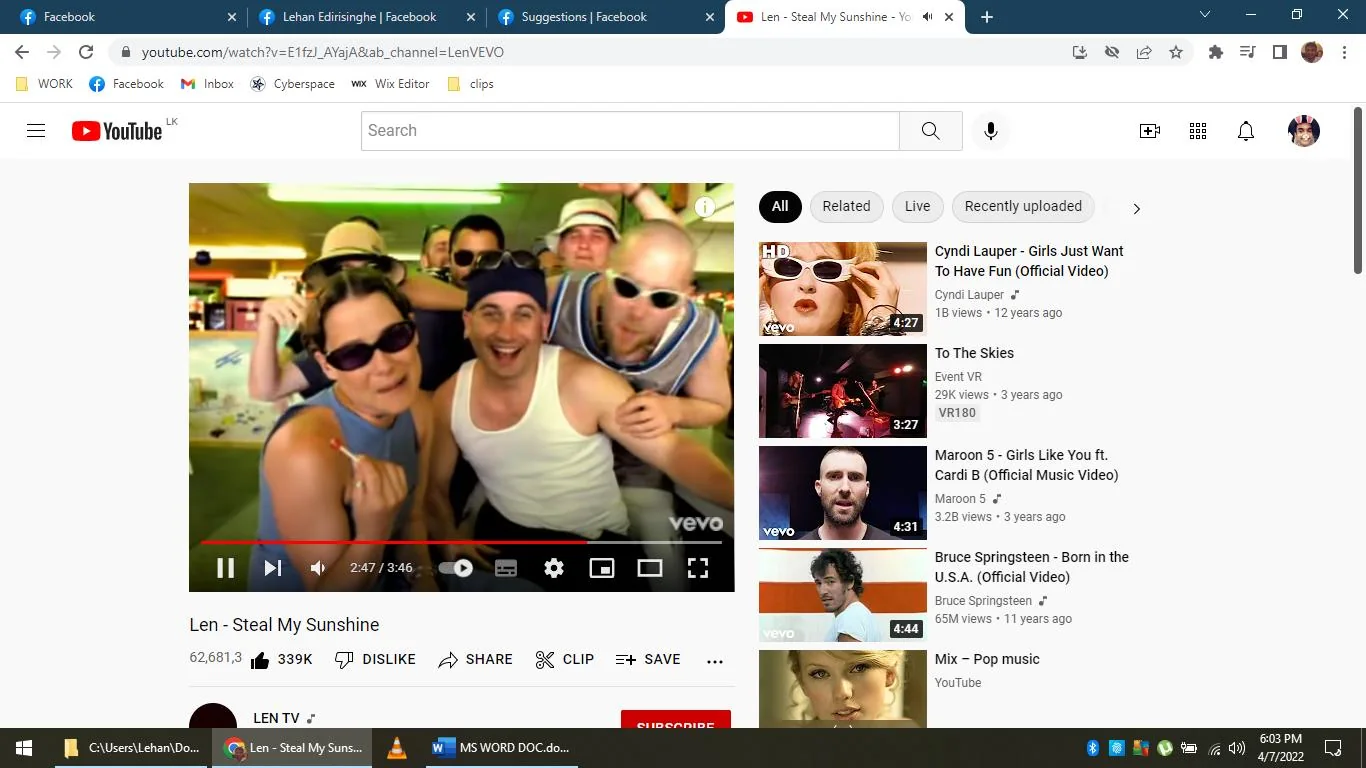Open the Inbox Gmail bookmark

[x=207, y=84]
